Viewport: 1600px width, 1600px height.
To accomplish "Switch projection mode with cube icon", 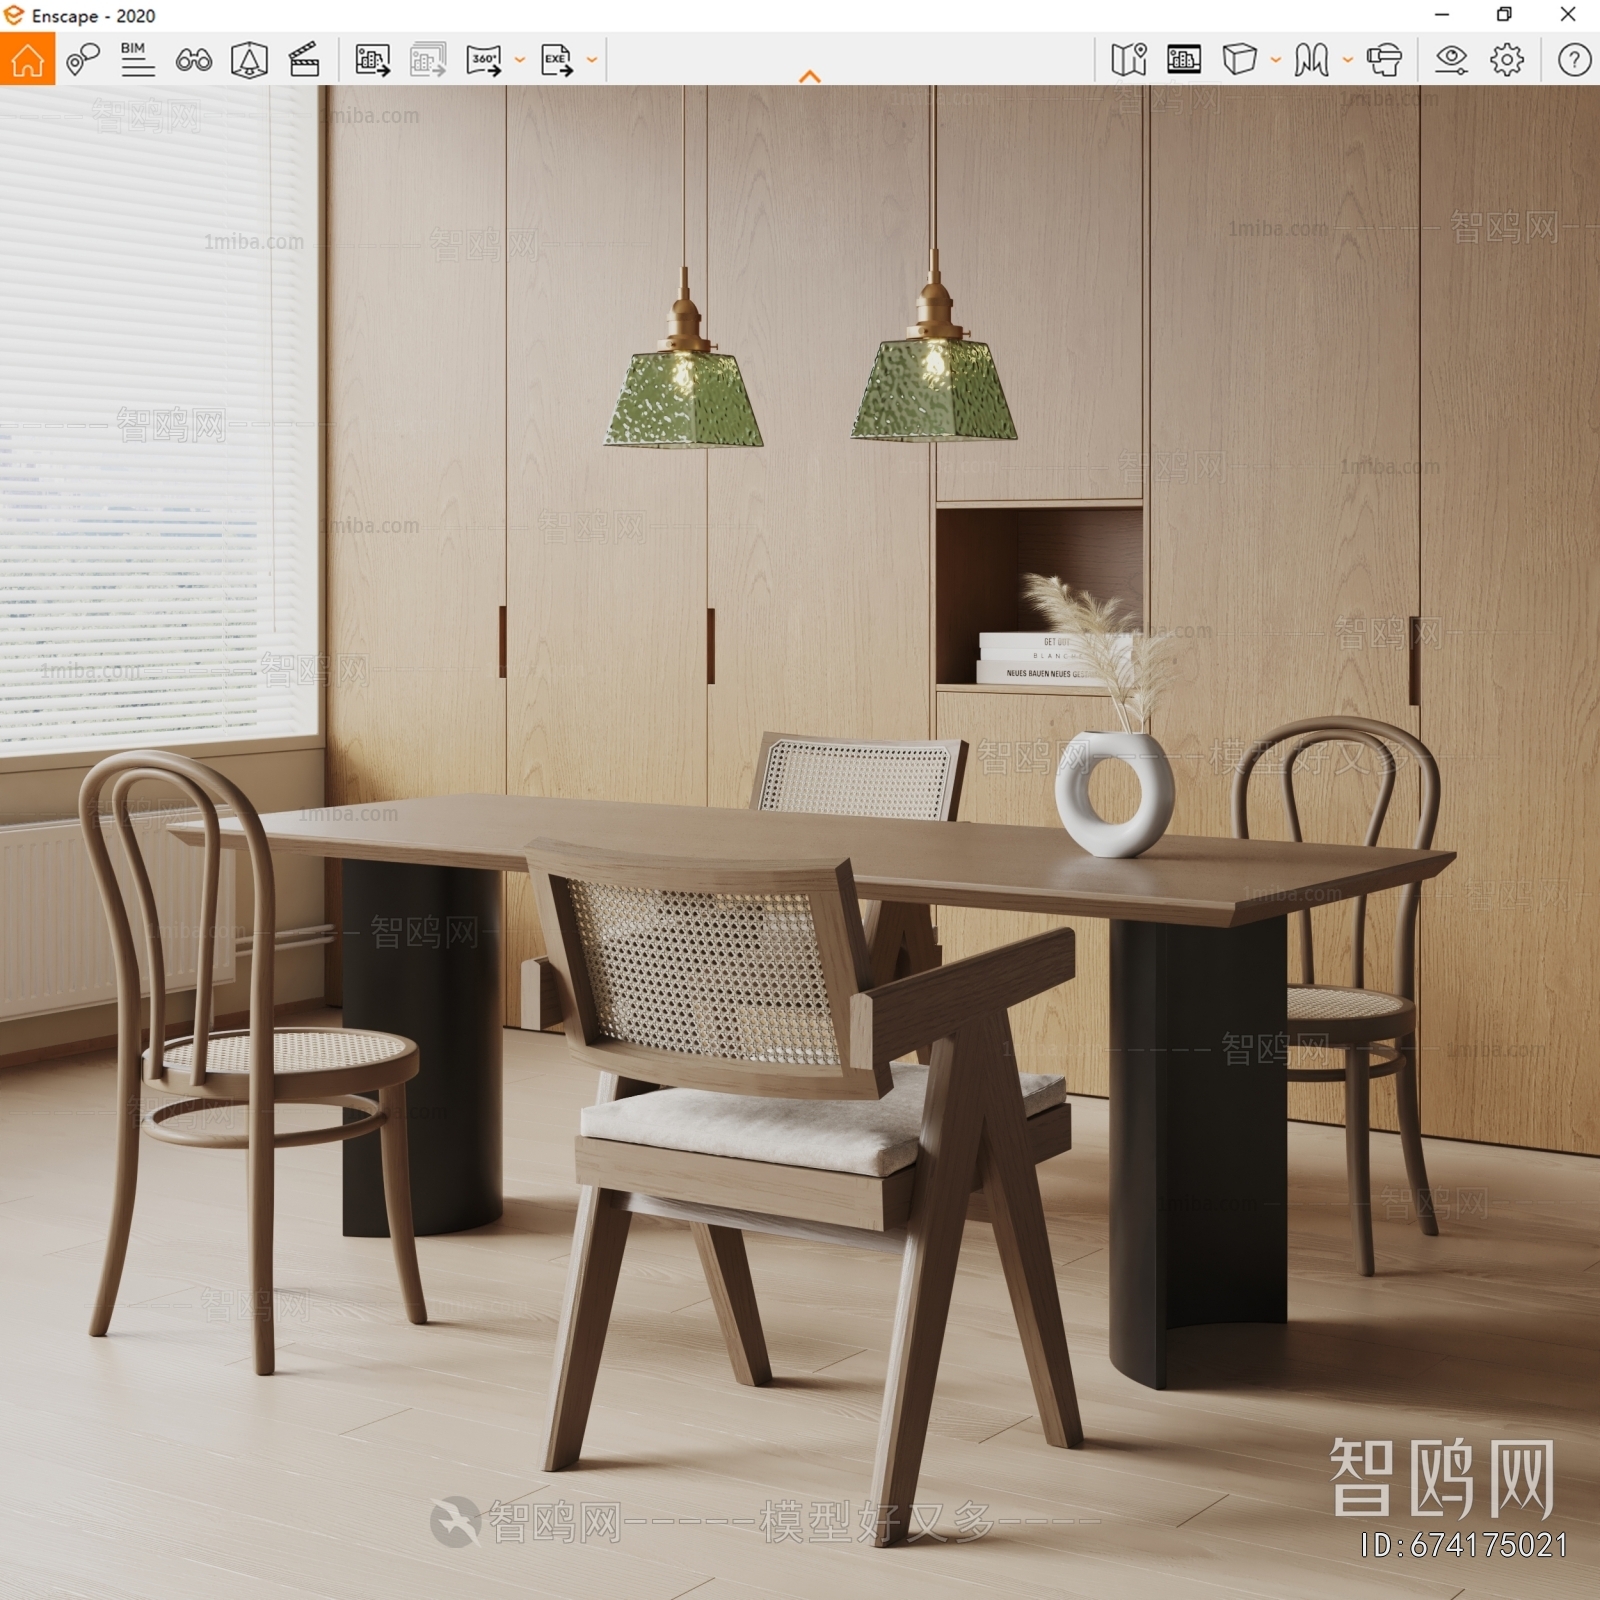I will pyautogui.click(x=1239, y=60).
